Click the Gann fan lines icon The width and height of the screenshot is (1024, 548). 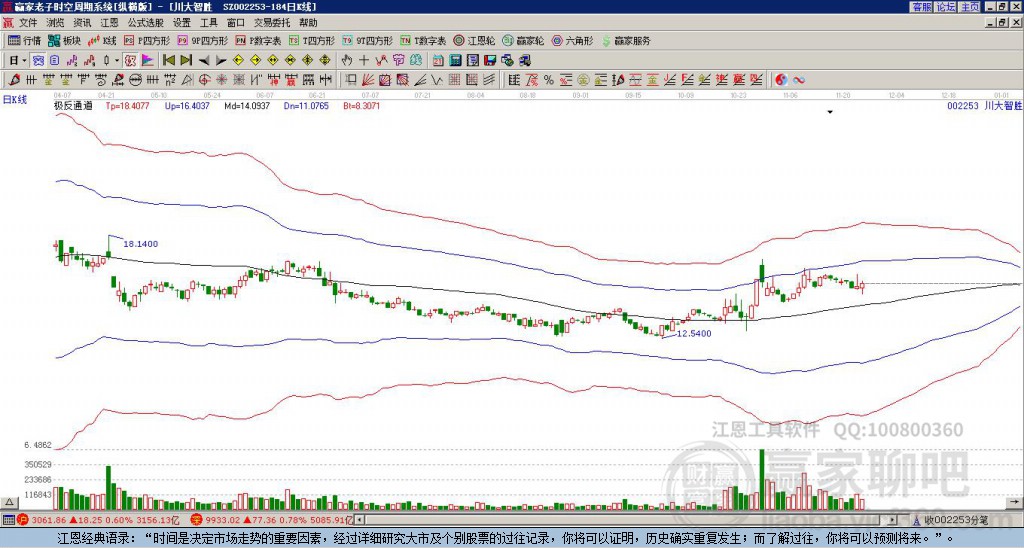368,80
